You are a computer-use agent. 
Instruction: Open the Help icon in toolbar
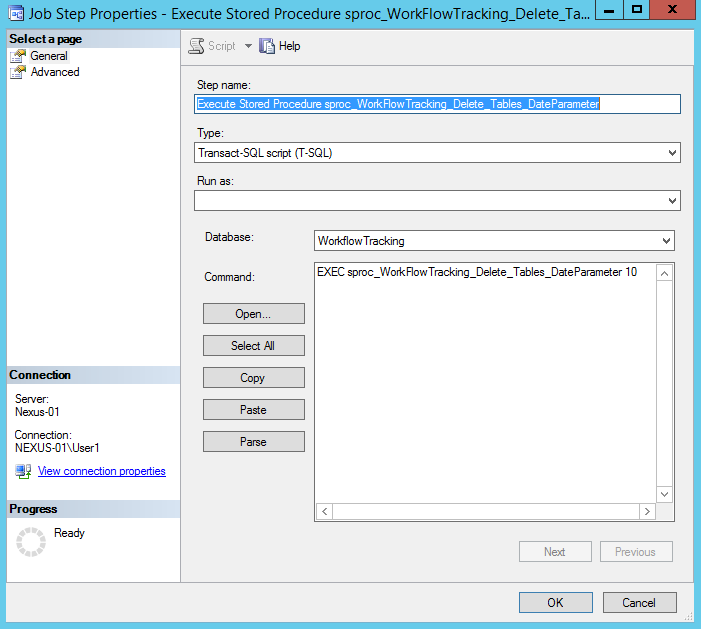click(267, 46)
